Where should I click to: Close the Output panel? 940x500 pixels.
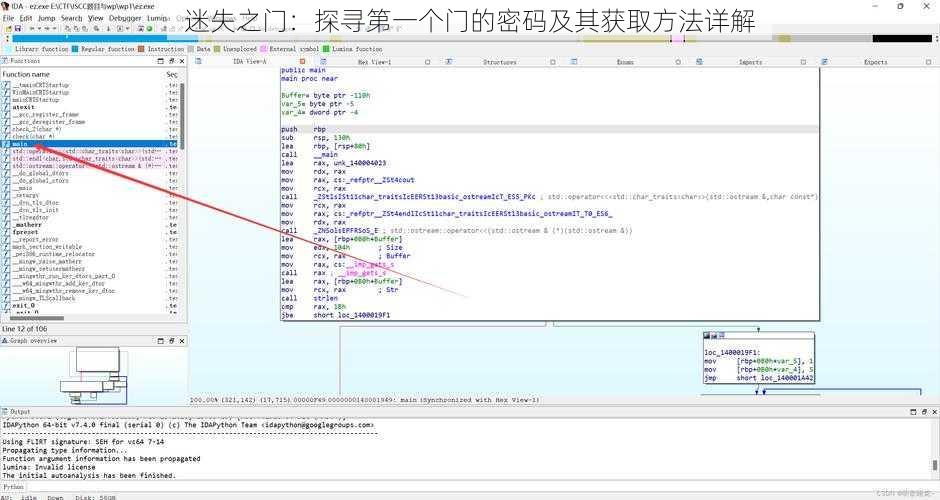[935, 412]
